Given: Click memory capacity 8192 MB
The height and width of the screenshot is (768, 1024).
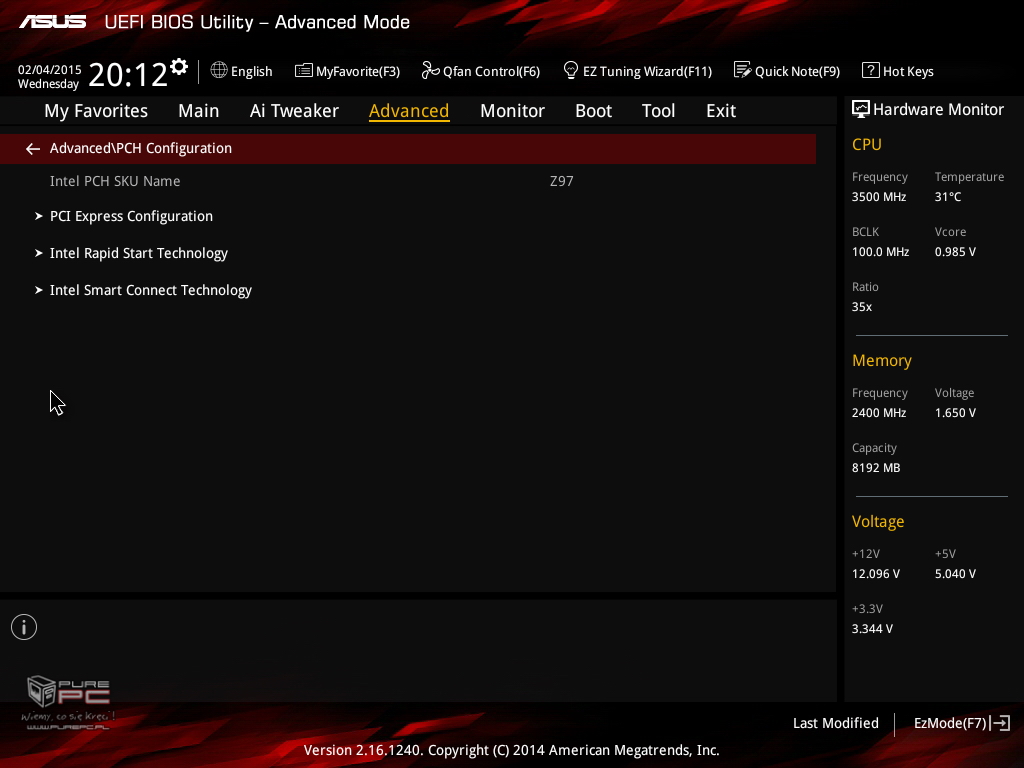Looking at the screenshot, I should [876, 468].
